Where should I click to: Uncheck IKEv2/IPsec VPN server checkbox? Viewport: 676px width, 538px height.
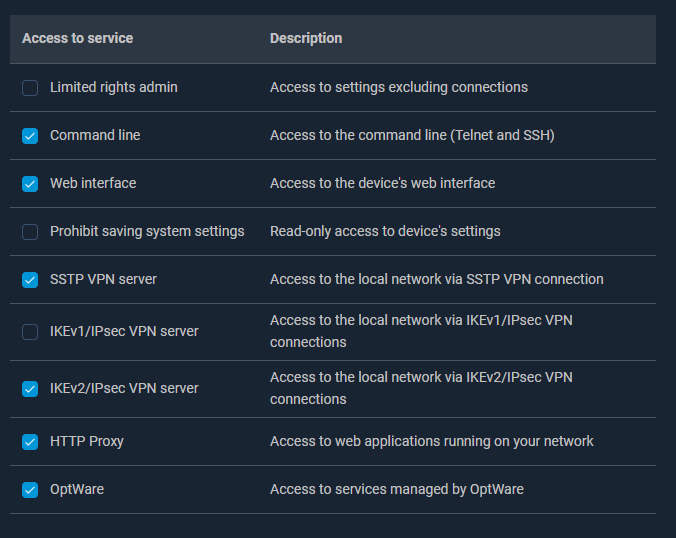(x=30, y=389)
